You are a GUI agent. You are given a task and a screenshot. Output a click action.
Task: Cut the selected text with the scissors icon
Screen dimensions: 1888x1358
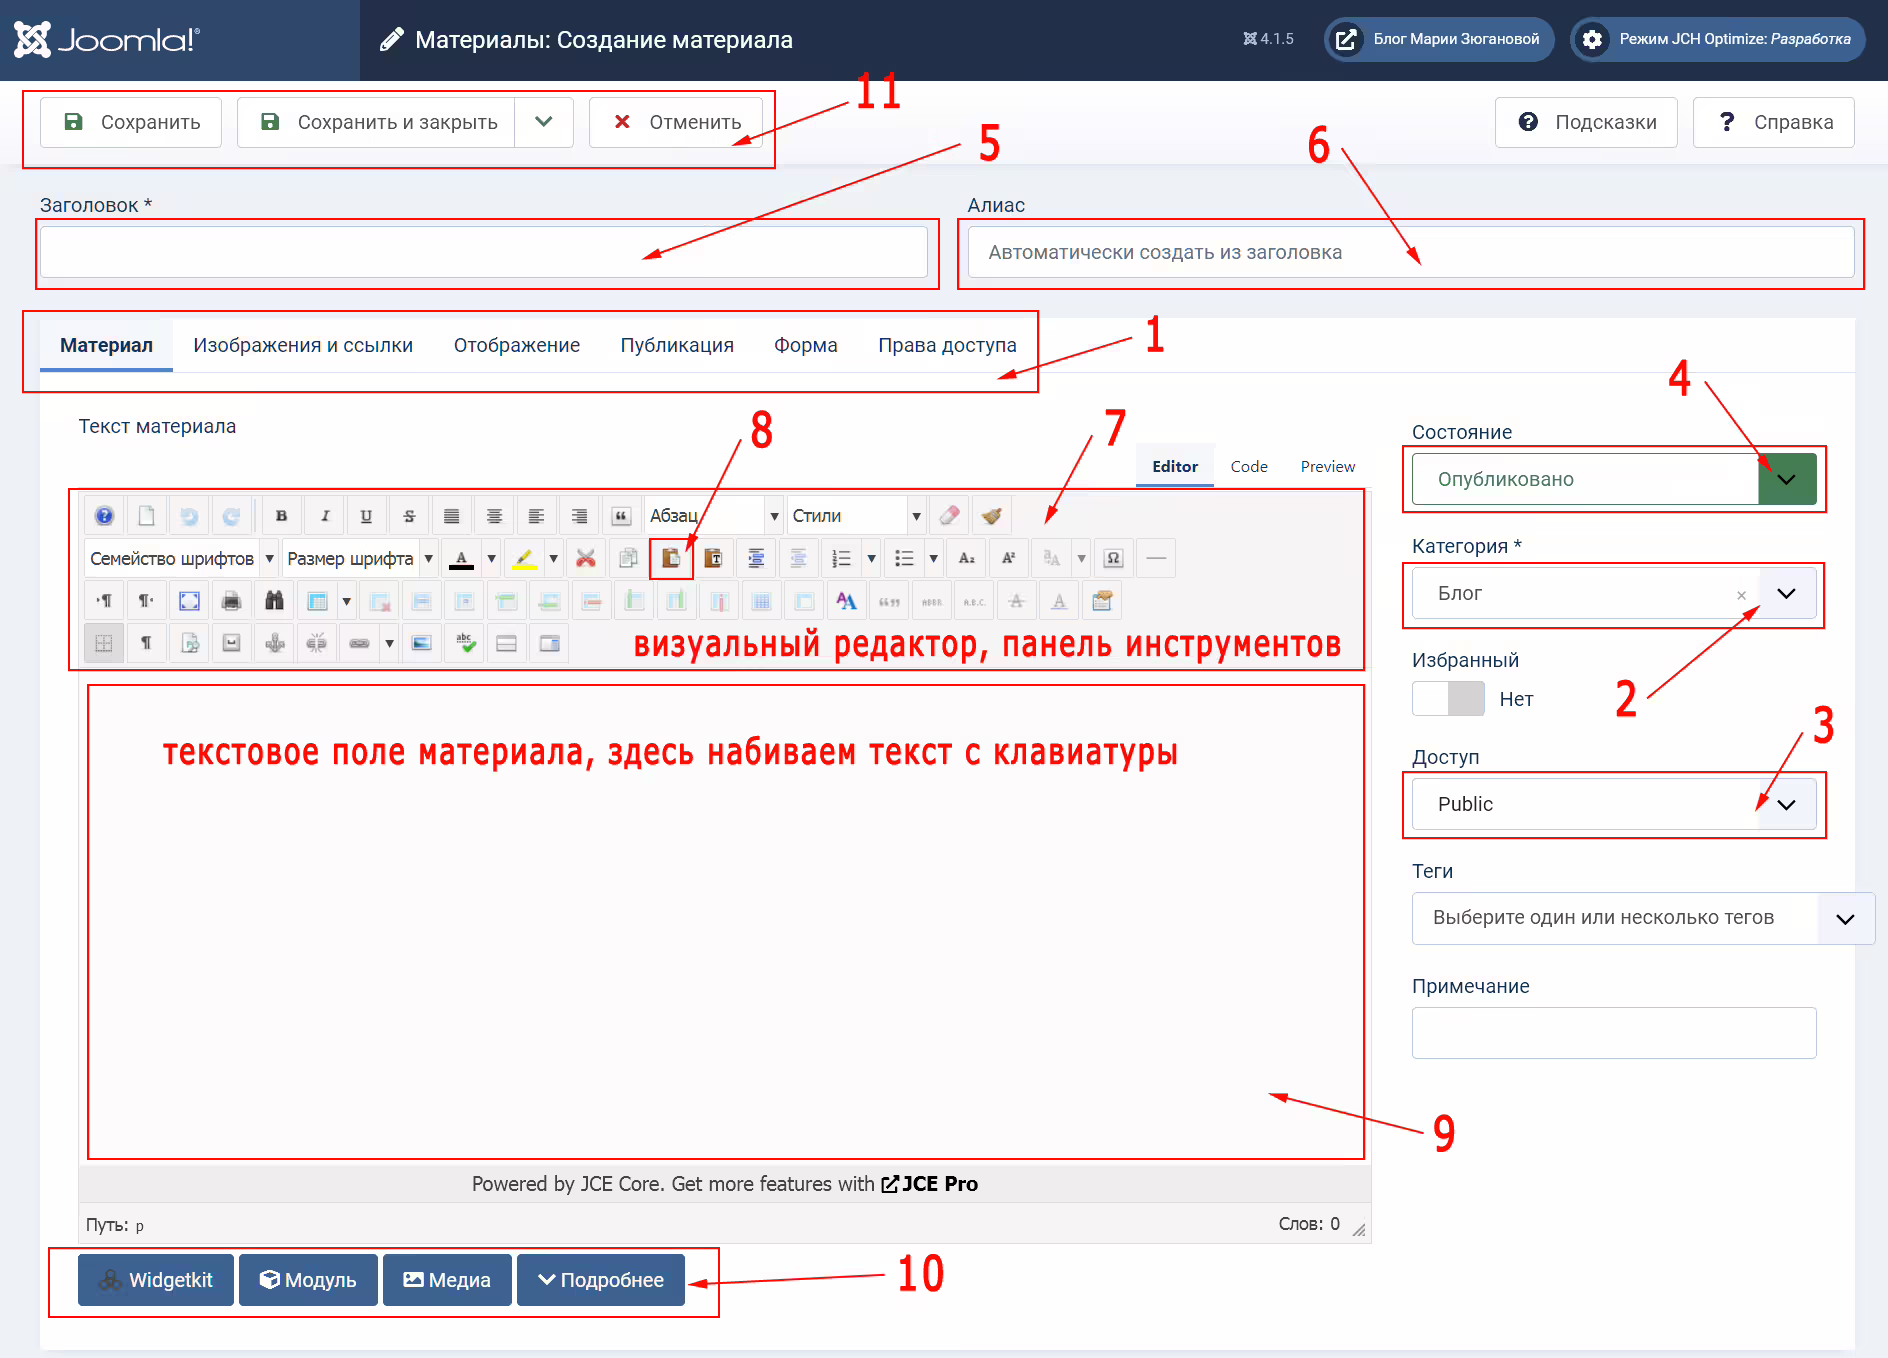click(586, 558)
